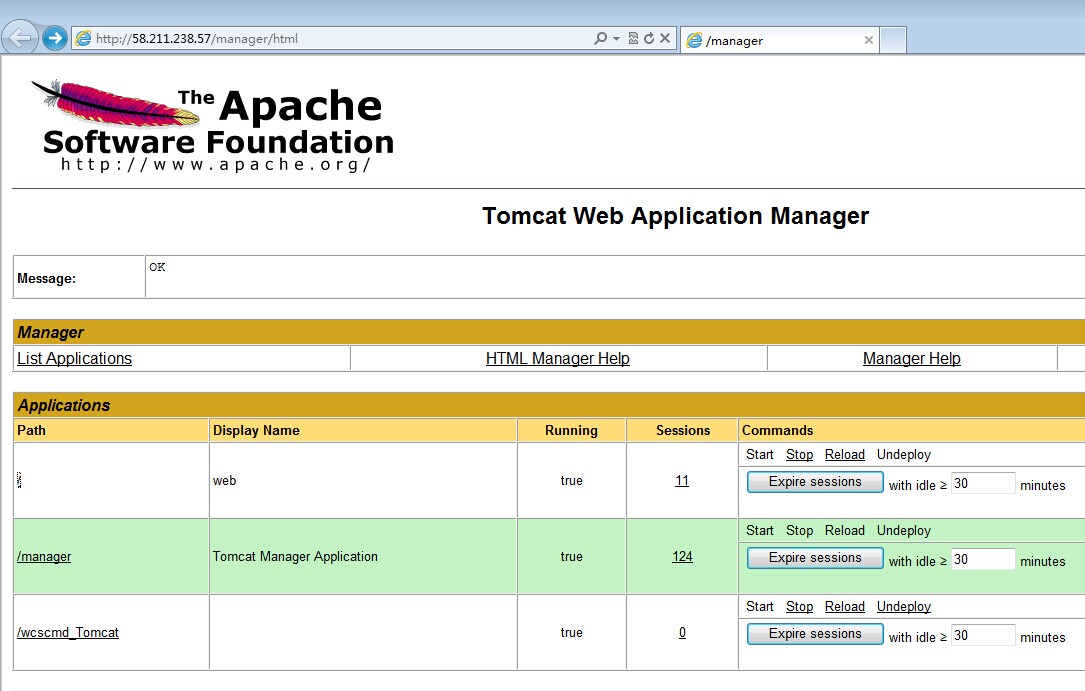Click the 'Start' text in /wcscmd_Tomcat row

760,607
